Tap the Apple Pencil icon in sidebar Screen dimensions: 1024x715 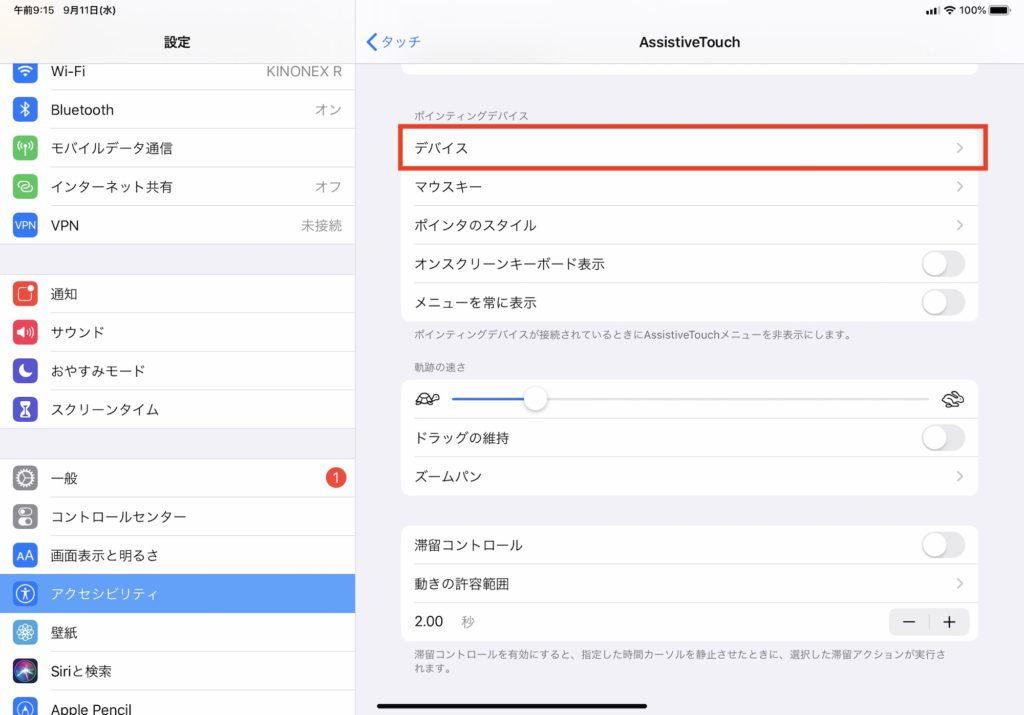point(25,707)
